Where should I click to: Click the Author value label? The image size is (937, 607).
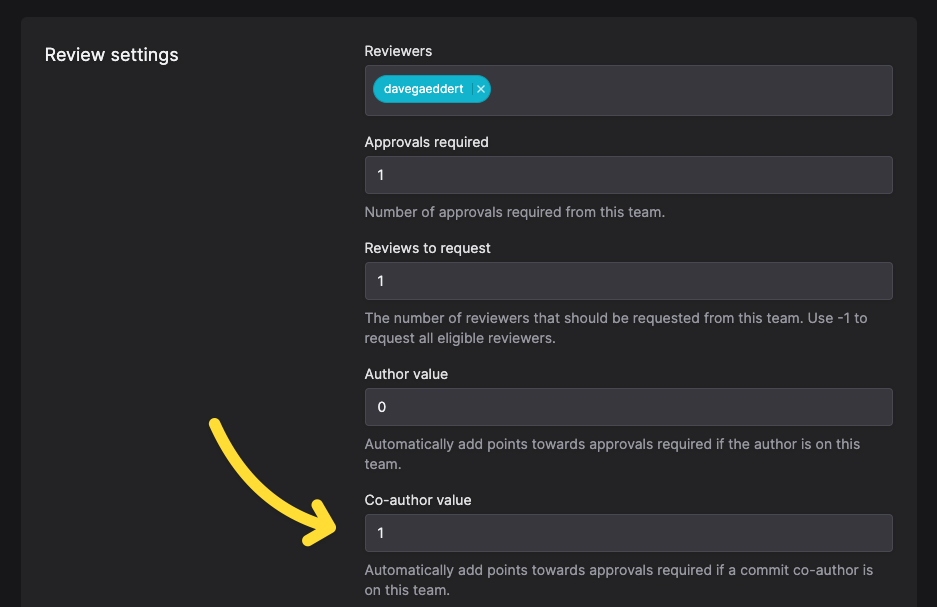point(406,374)
